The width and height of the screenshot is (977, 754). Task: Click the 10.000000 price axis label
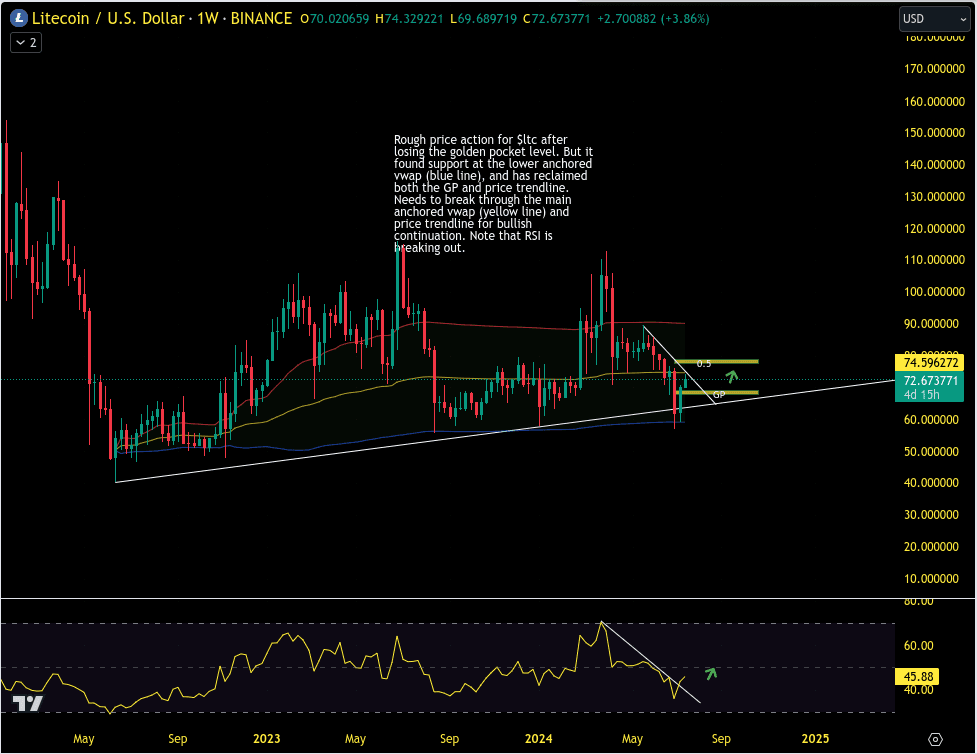point(931,579)
